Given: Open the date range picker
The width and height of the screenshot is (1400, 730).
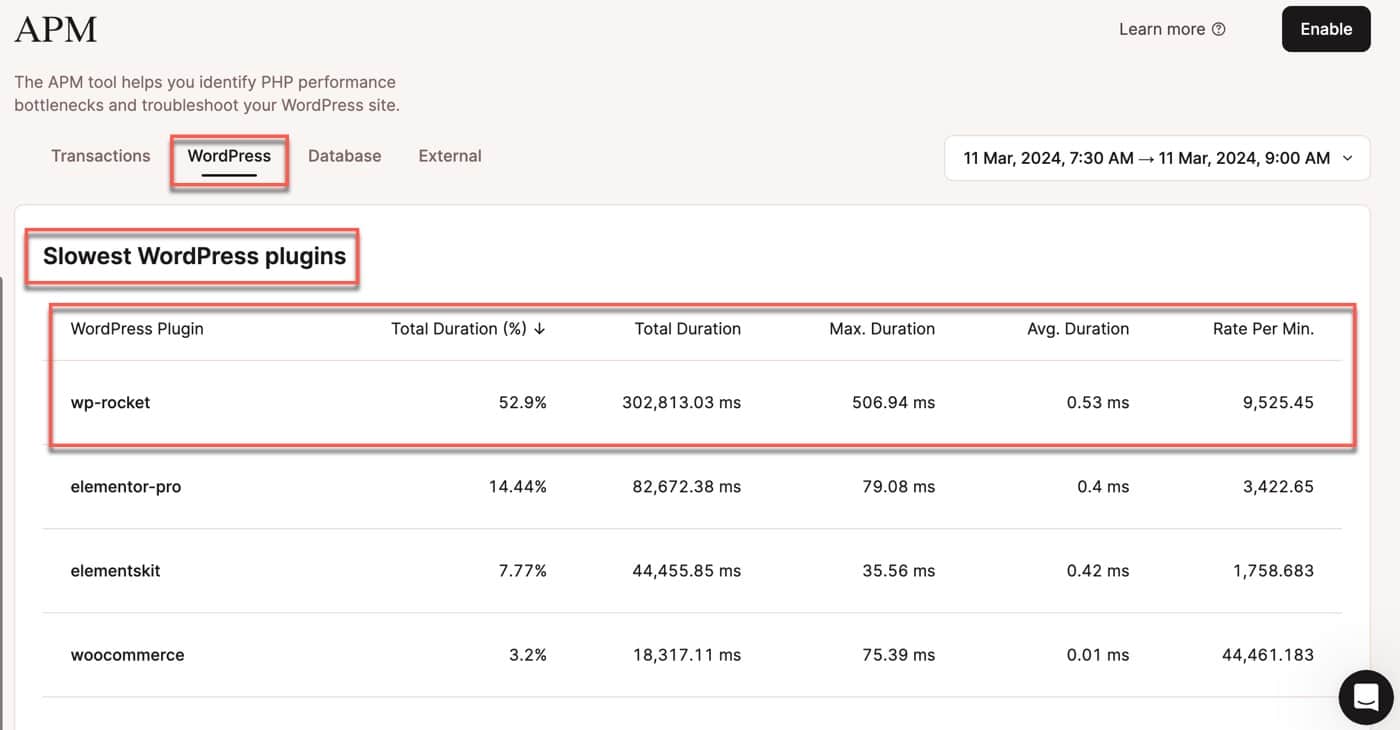Looking at the screenshot, I should click(1157, 158).
